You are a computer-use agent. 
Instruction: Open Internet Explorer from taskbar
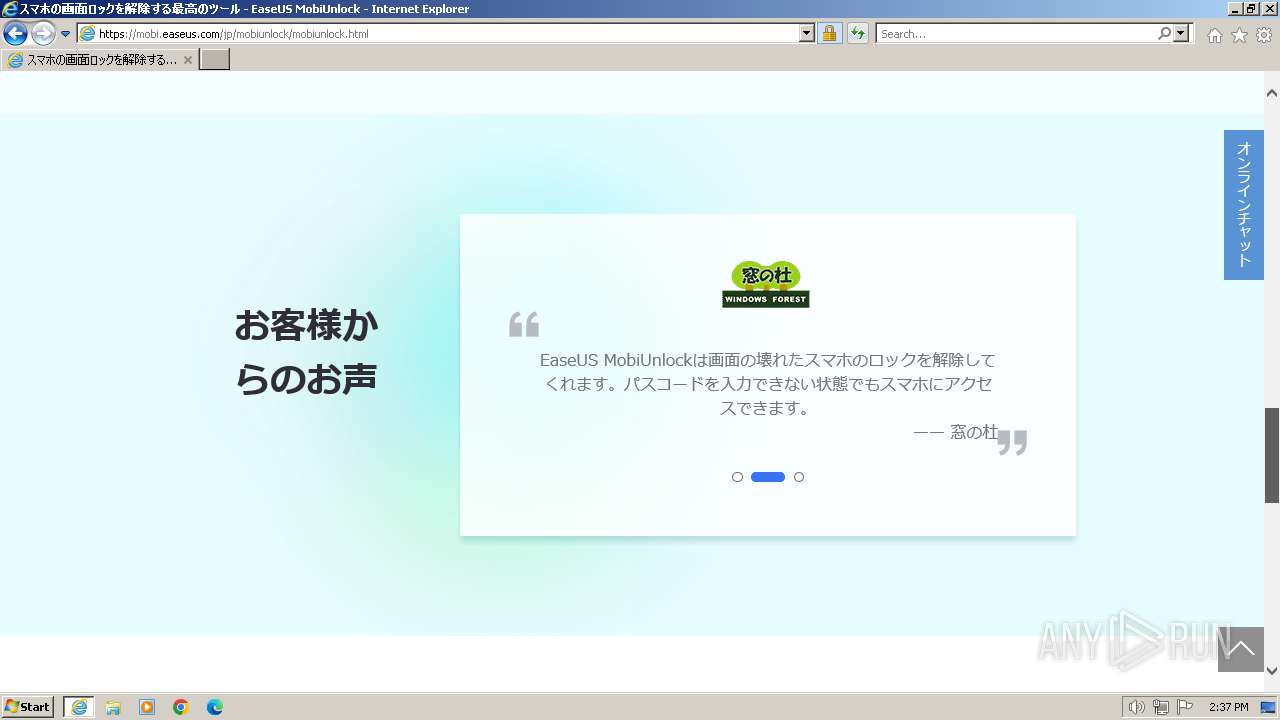pyautogui.click(x=79, y=707)
